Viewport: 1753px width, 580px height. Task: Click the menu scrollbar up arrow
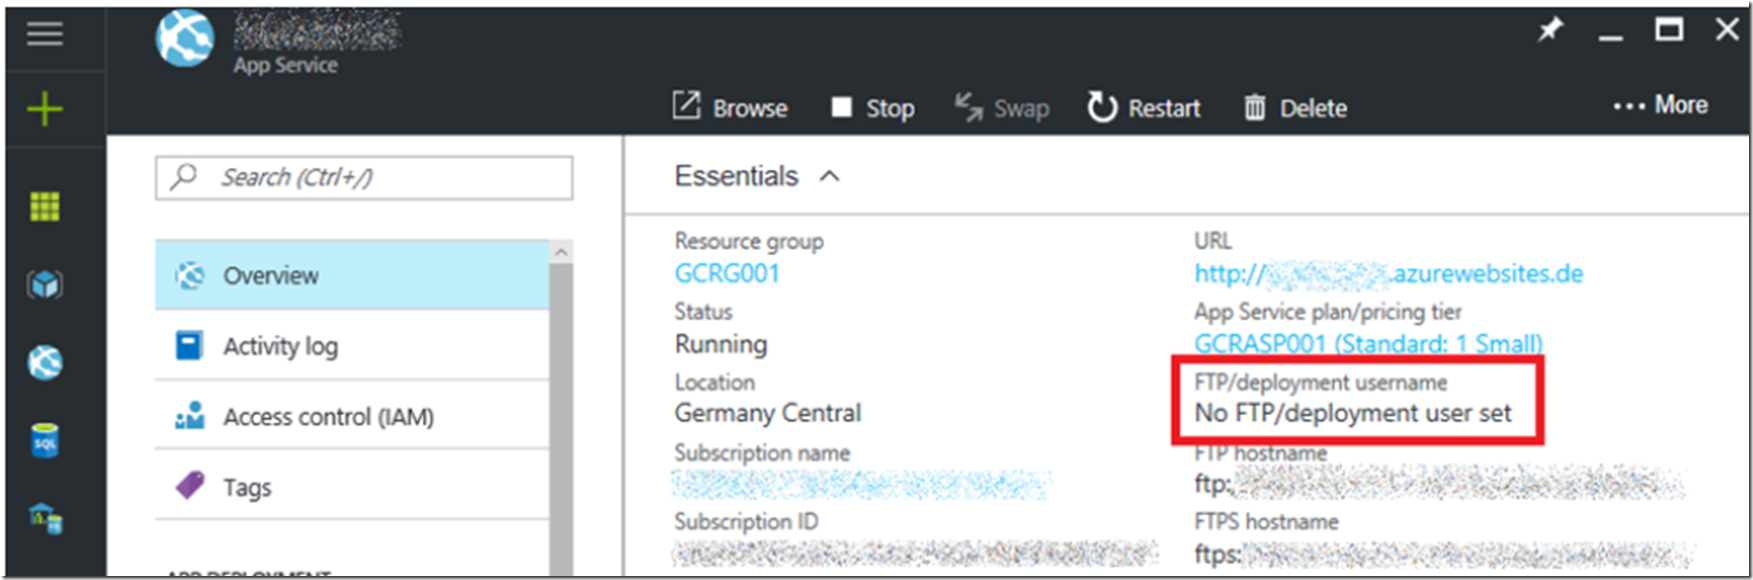click(x=561, y=252)
